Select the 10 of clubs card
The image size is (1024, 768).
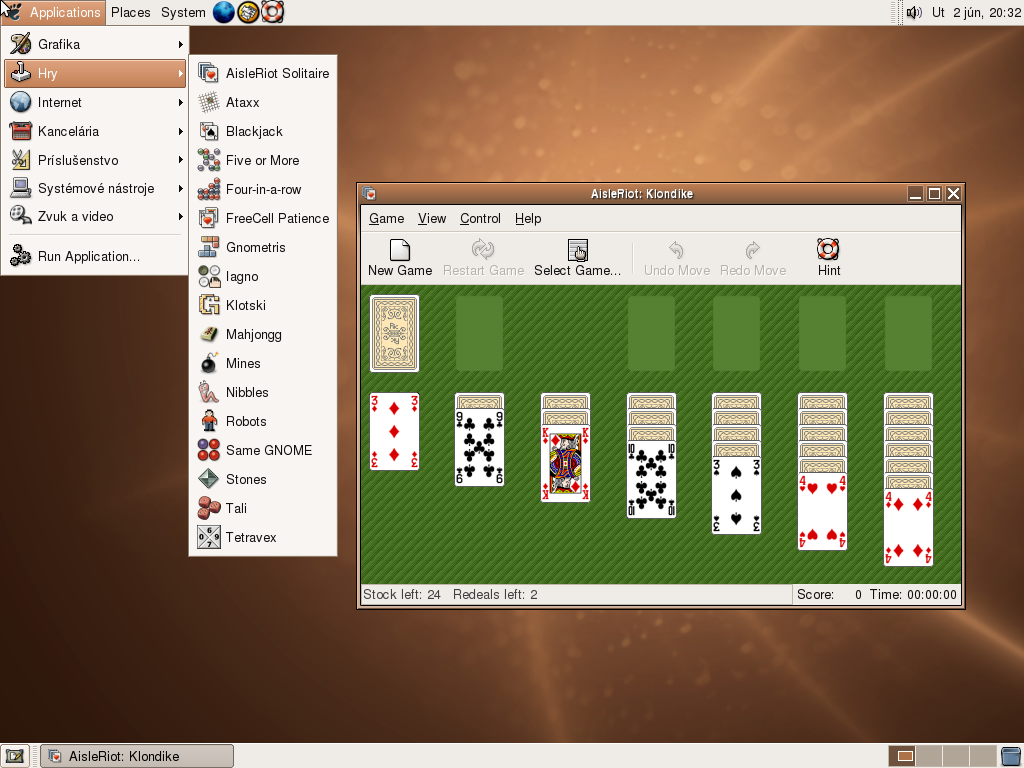point(651,480)
